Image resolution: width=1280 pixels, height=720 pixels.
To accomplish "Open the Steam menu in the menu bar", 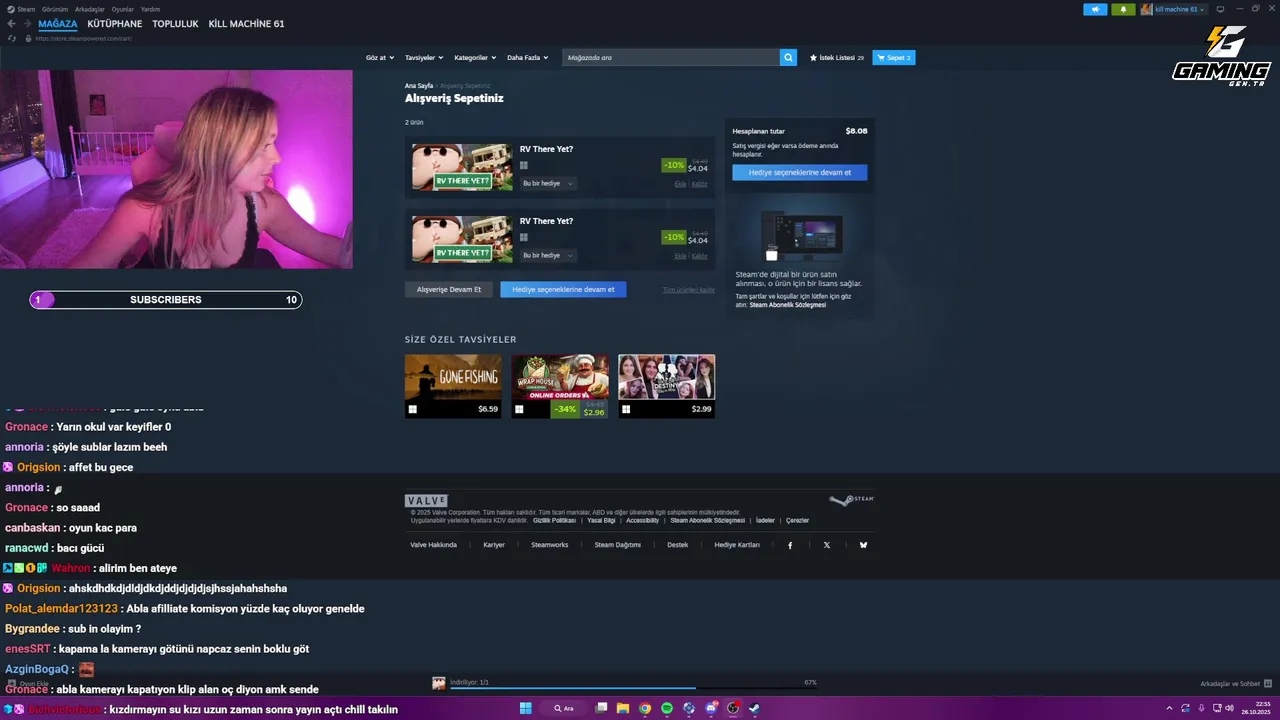I will coord(26,9).
